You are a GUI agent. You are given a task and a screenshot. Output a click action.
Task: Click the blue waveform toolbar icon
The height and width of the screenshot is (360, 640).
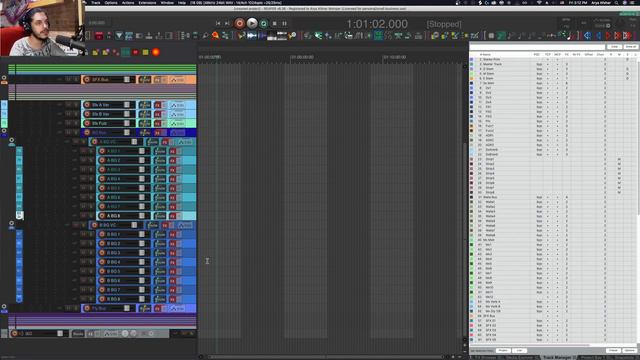252,36
